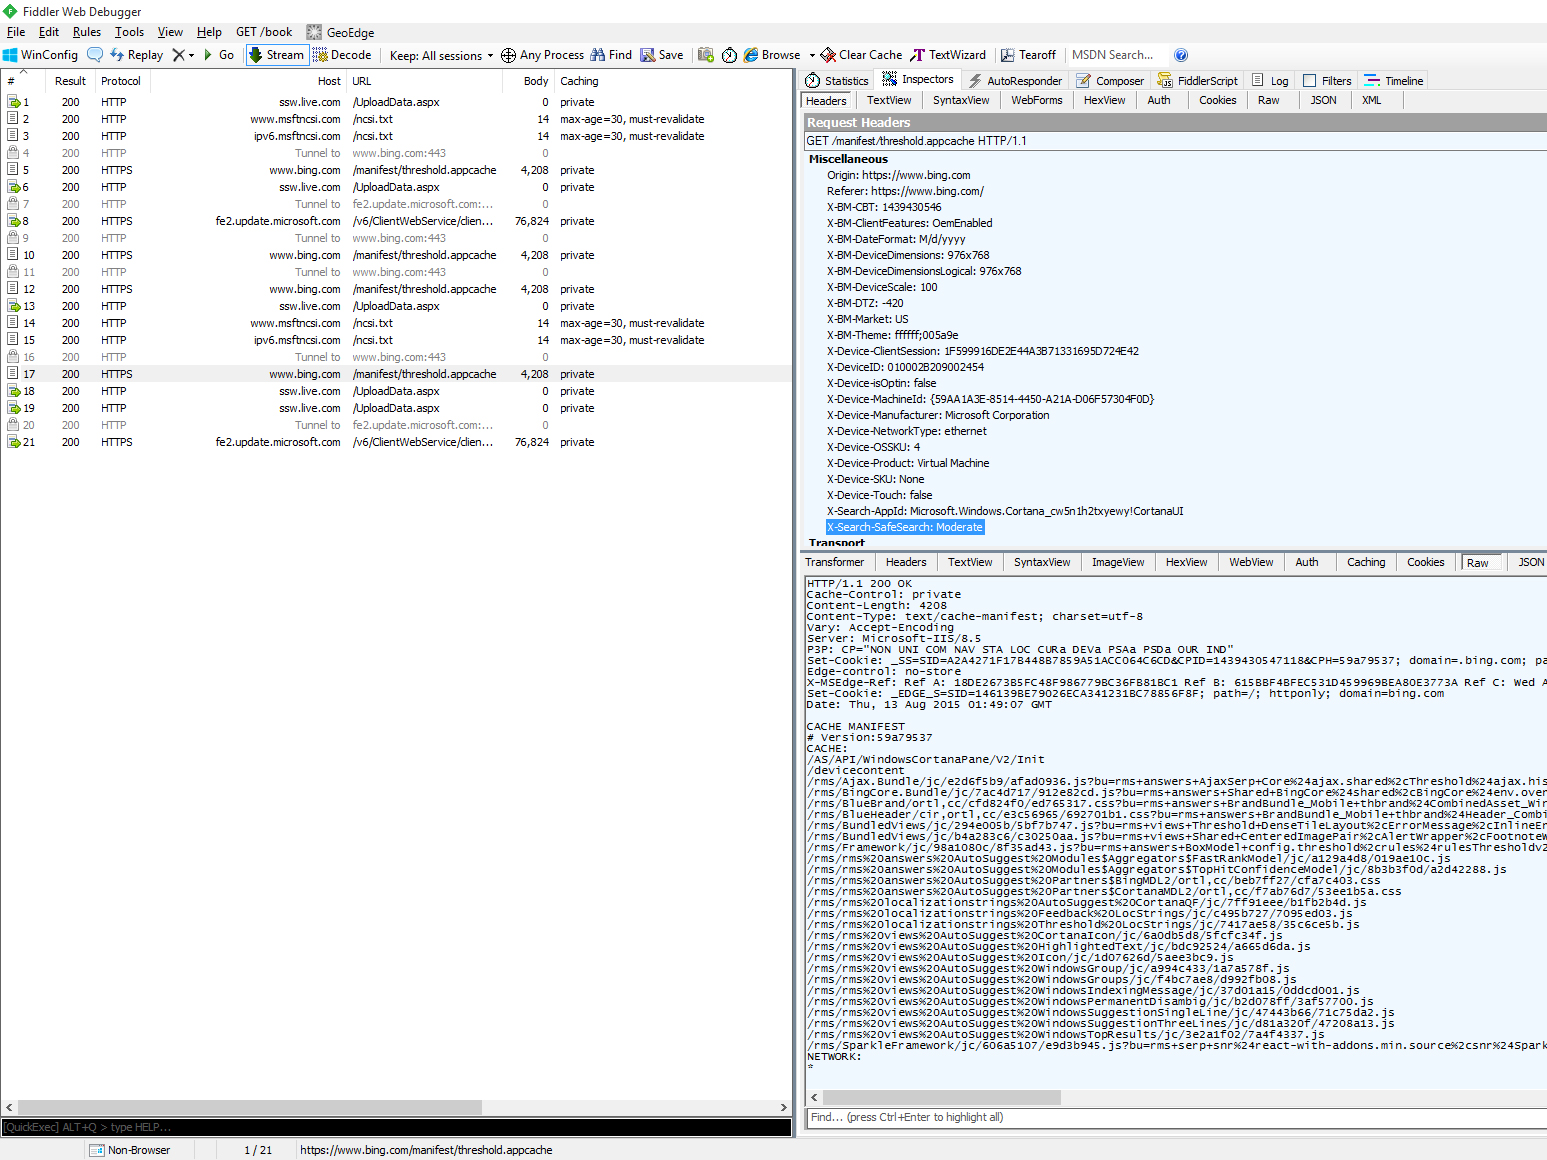Click the MSDN Search input field

coord(1113,55)
